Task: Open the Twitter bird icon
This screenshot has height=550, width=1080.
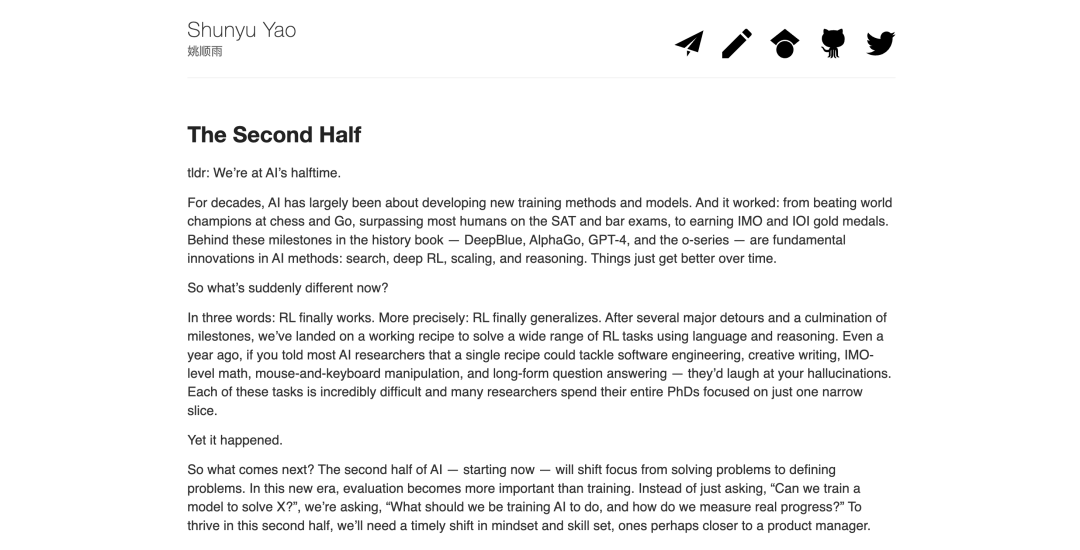Action: [x=880, y=43]
